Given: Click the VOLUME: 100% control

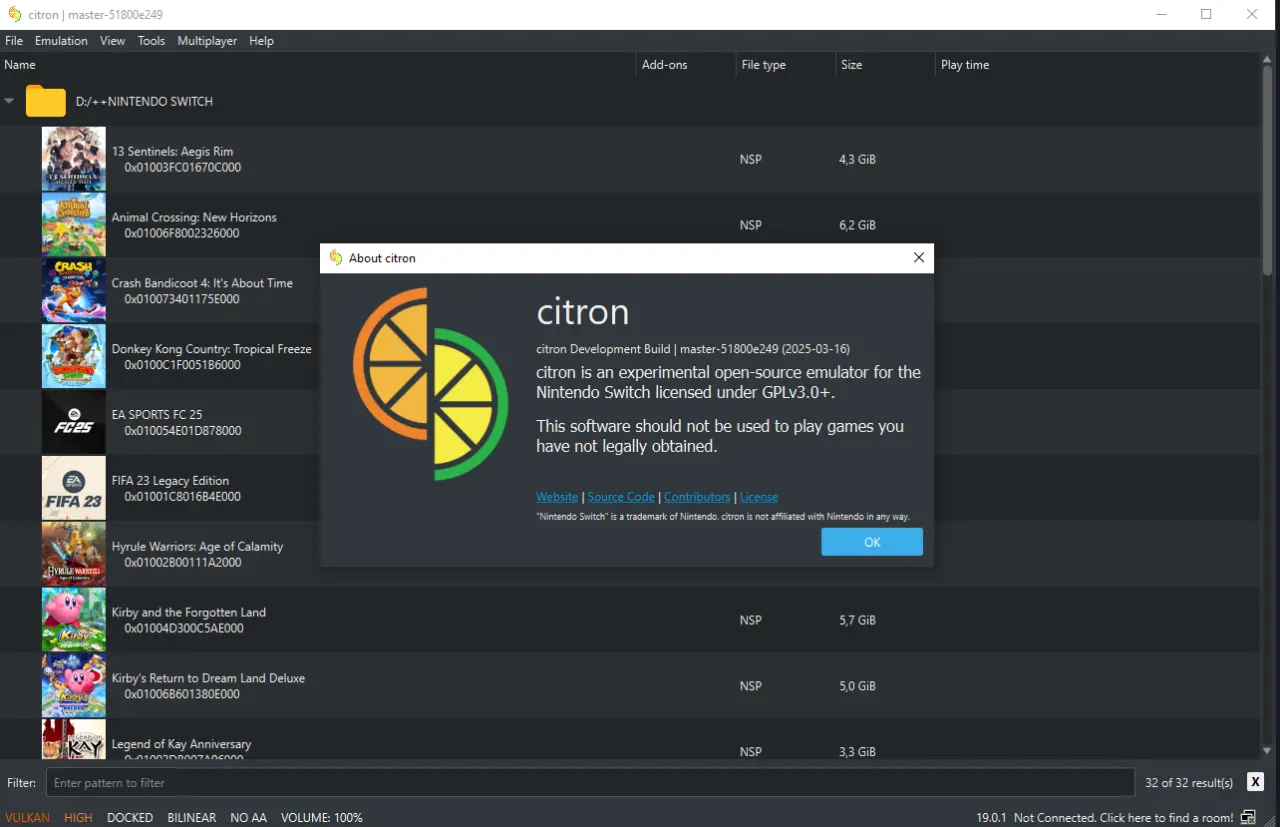Looking at the screenshot, I should pyautogui.click(x=322, y=817).
